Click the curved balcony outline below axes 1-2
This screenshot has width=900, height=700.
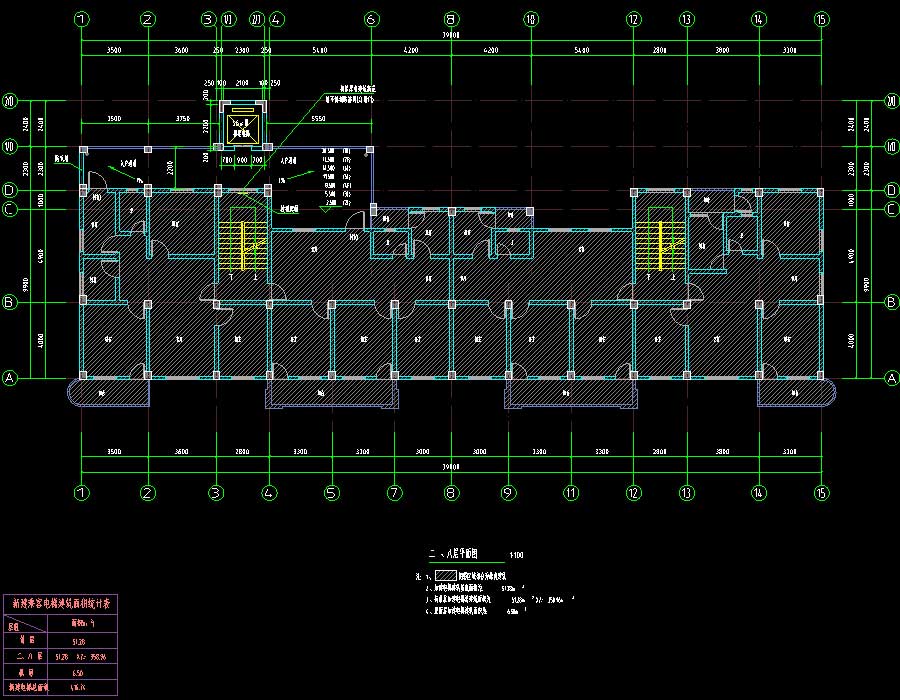[108, 392]
